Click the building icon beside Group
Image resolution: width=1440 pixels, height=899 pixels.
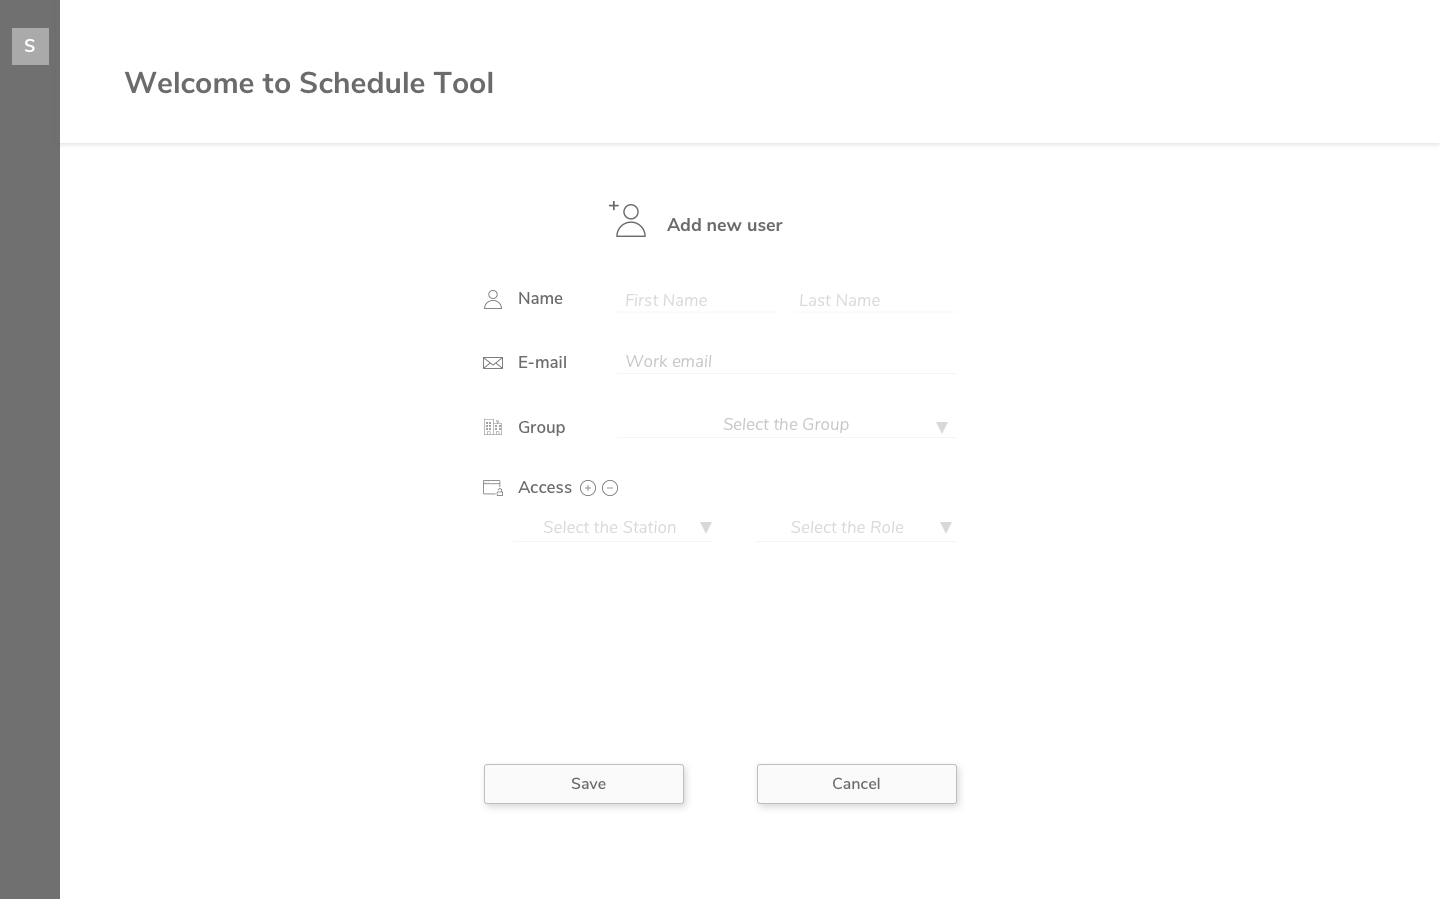493,427
